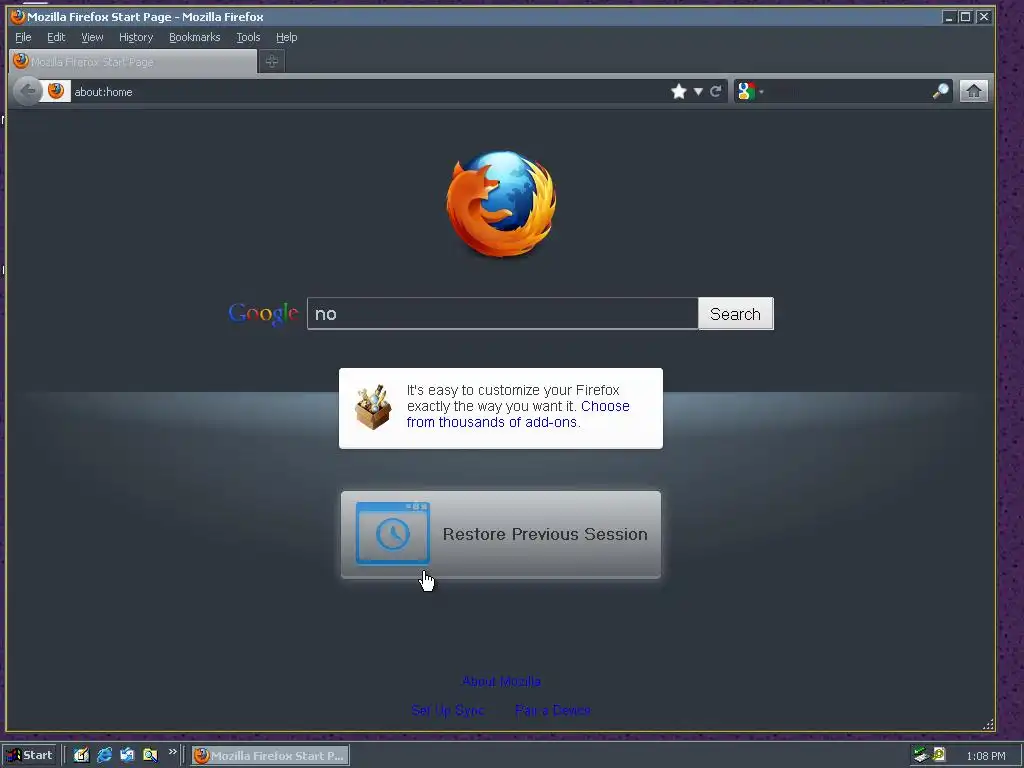Click the second system tray icon near the clock
Screen dimensions: 1024x768
[939, 754]
